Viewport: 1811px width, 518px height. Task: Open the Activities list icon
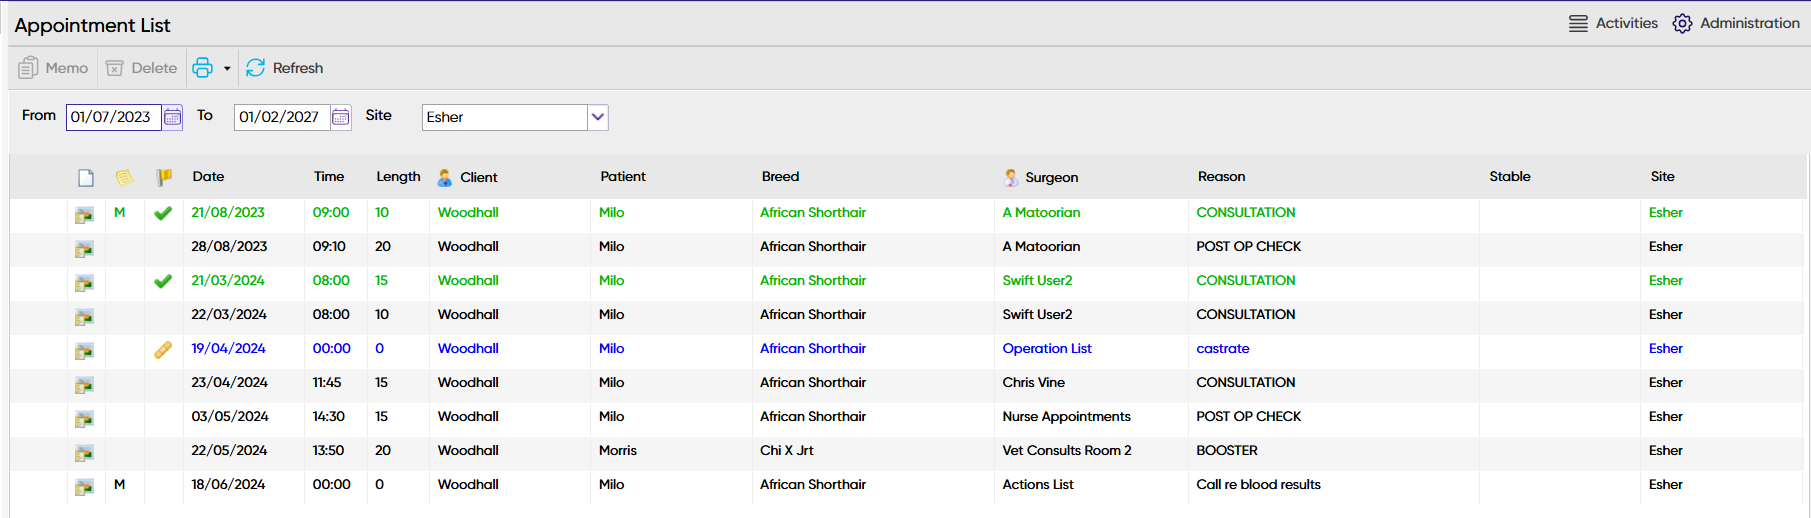[1578, 23]
